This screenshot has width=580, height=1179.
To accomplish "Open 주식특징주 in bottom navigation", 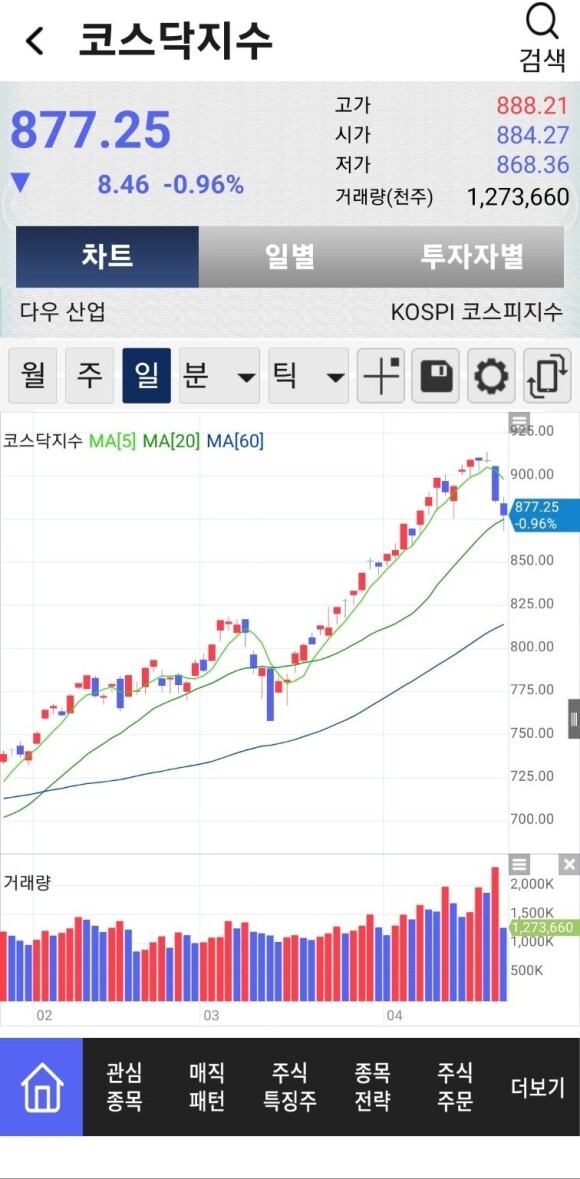I will [x=290, y=1087].
